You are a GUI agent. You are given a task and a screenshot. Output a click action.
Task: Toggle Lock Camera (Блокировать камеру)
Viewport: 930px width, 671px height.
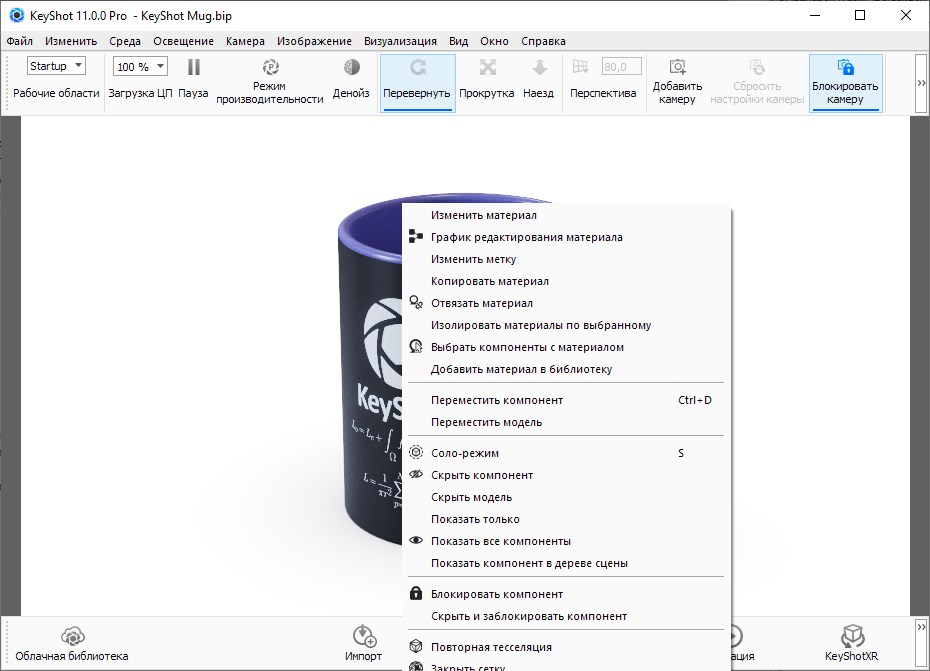click(x=845, y=68)
